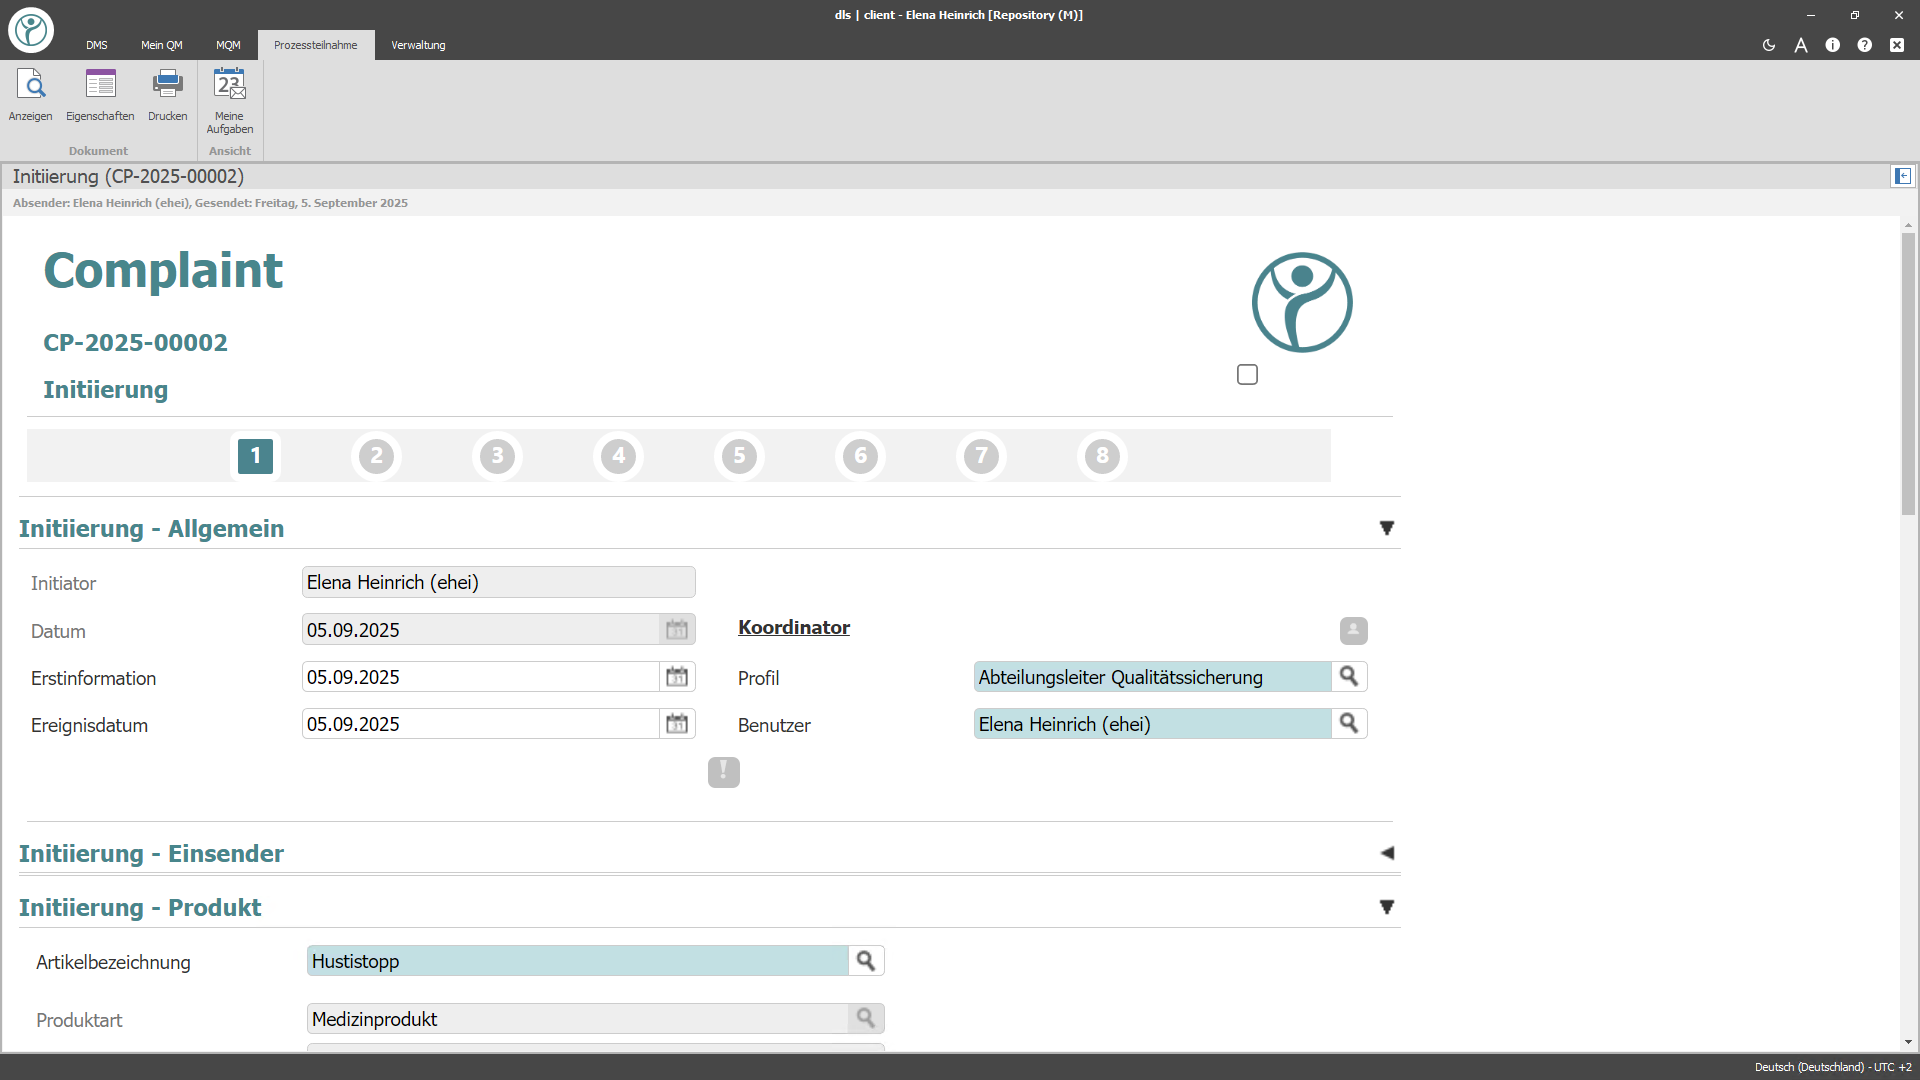Toggle dark mode moon icon

pyautogui.click(x=1768, y=45)
